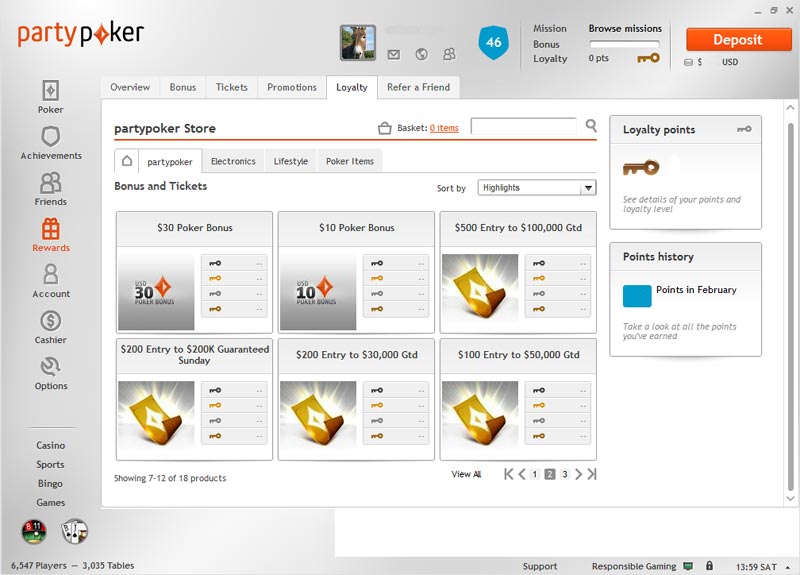Go to first page of products

[x=508, y=474]
